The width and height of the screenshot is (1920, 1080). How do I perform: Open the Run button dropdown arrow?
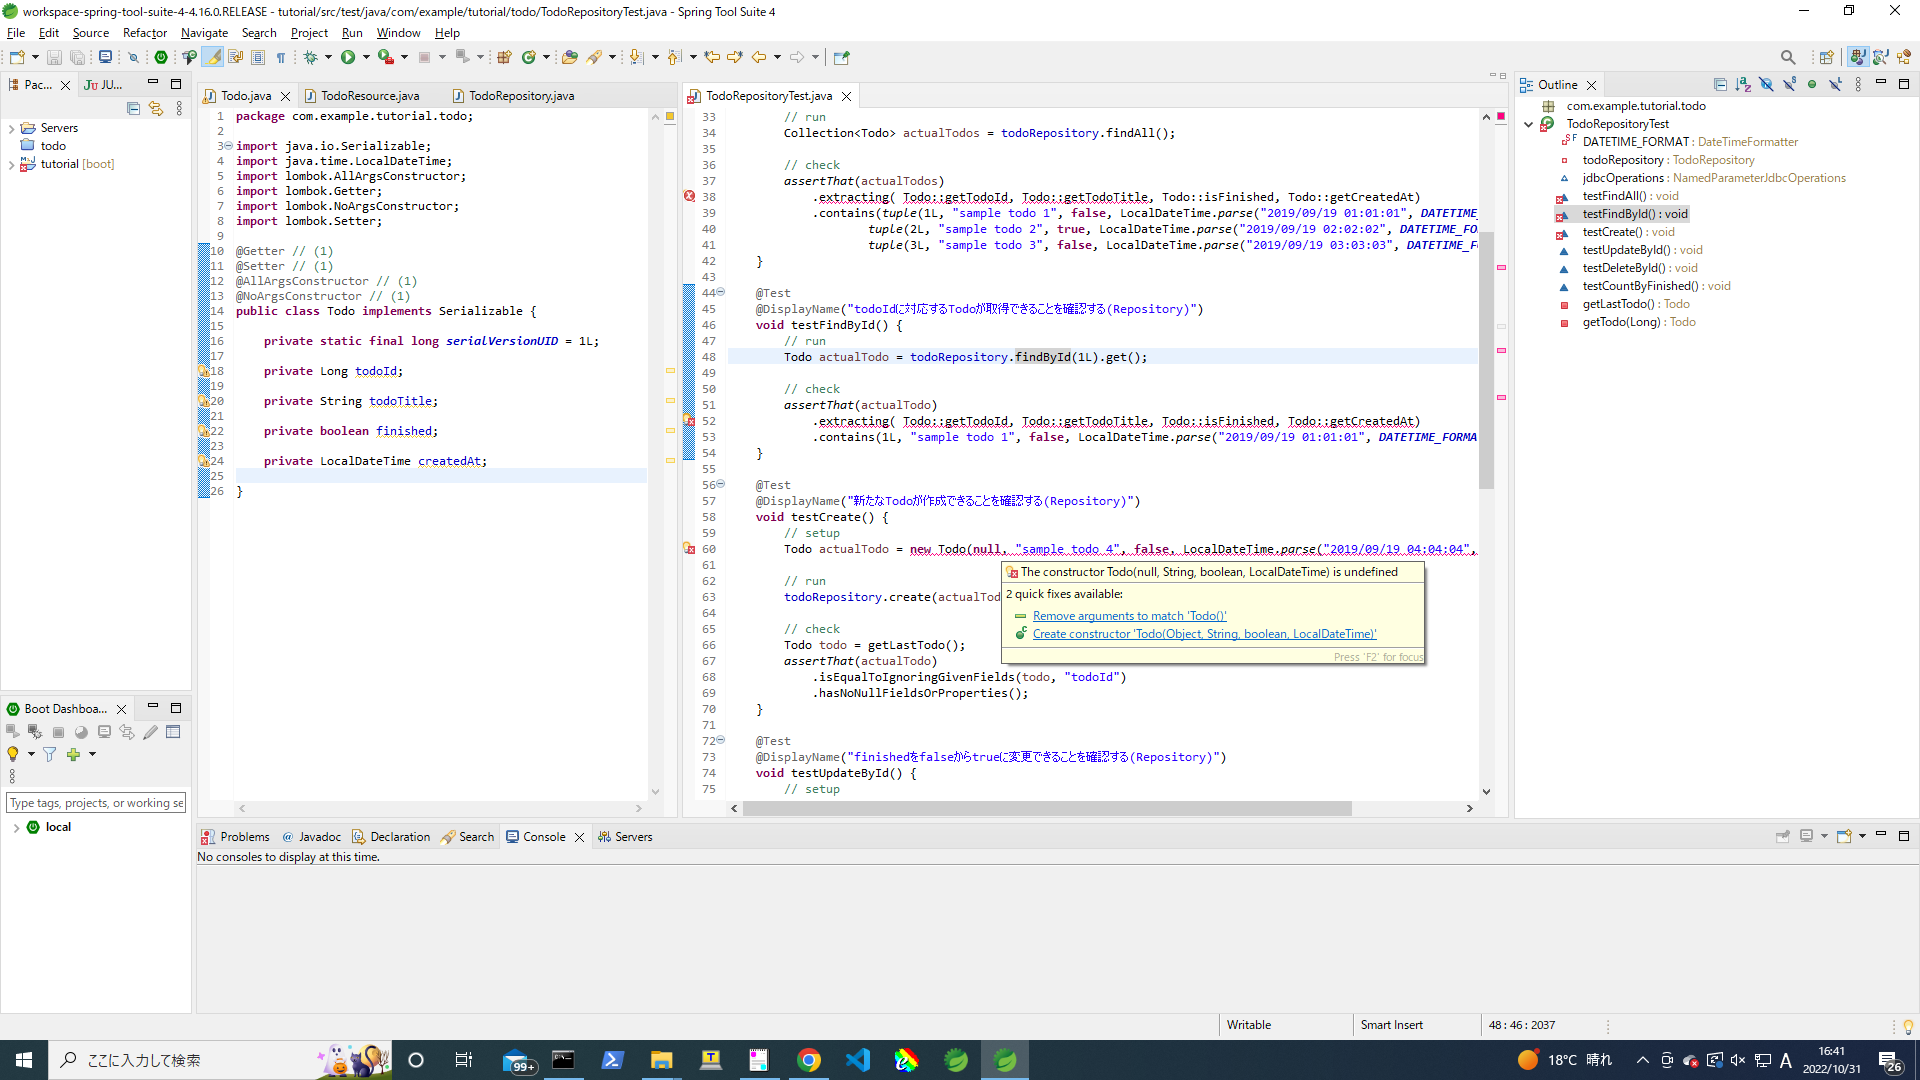366,57
